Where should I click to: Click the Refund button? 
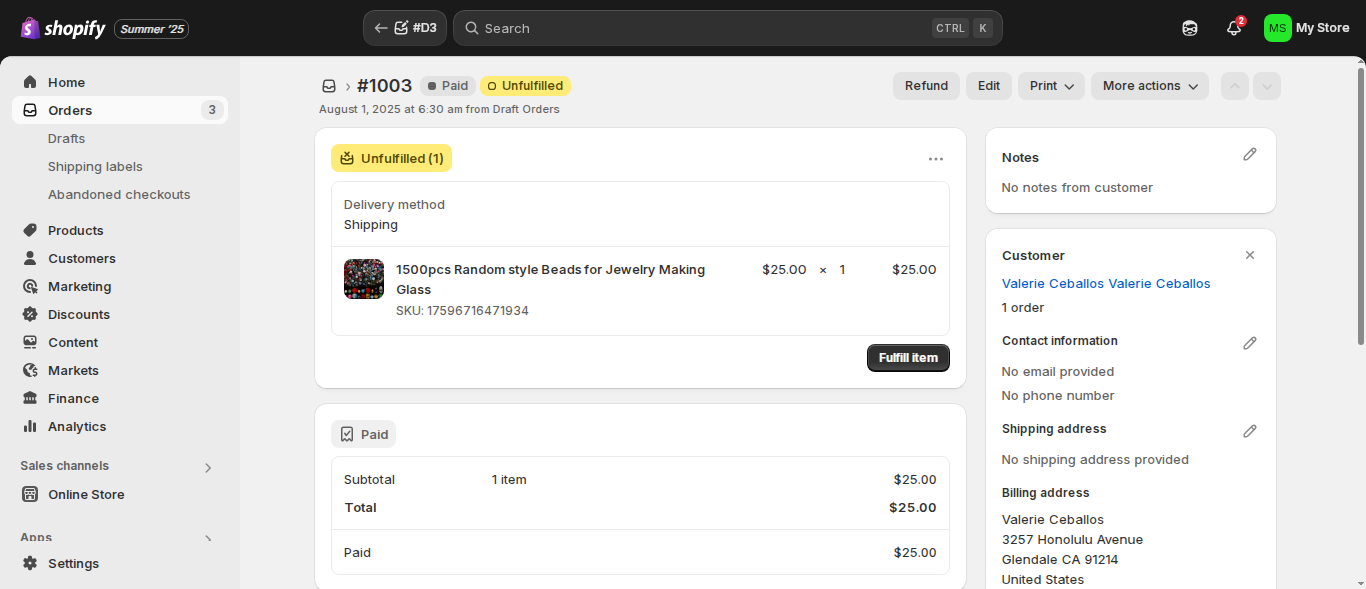926,86
